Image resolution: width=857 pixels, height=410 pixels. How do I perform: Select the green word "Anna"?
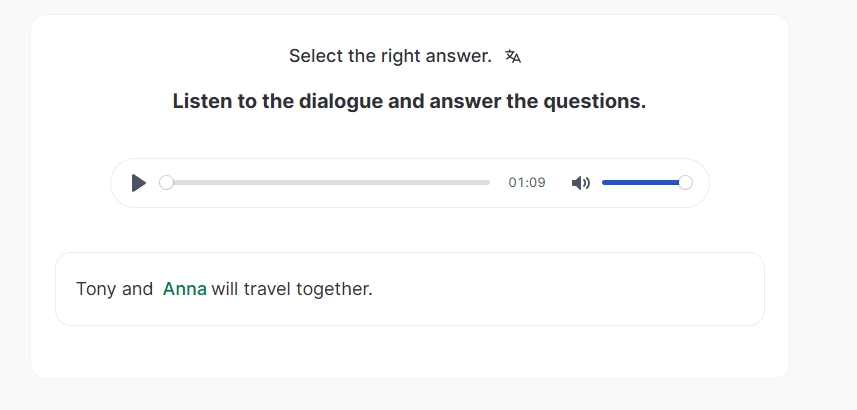click(184, 289)
